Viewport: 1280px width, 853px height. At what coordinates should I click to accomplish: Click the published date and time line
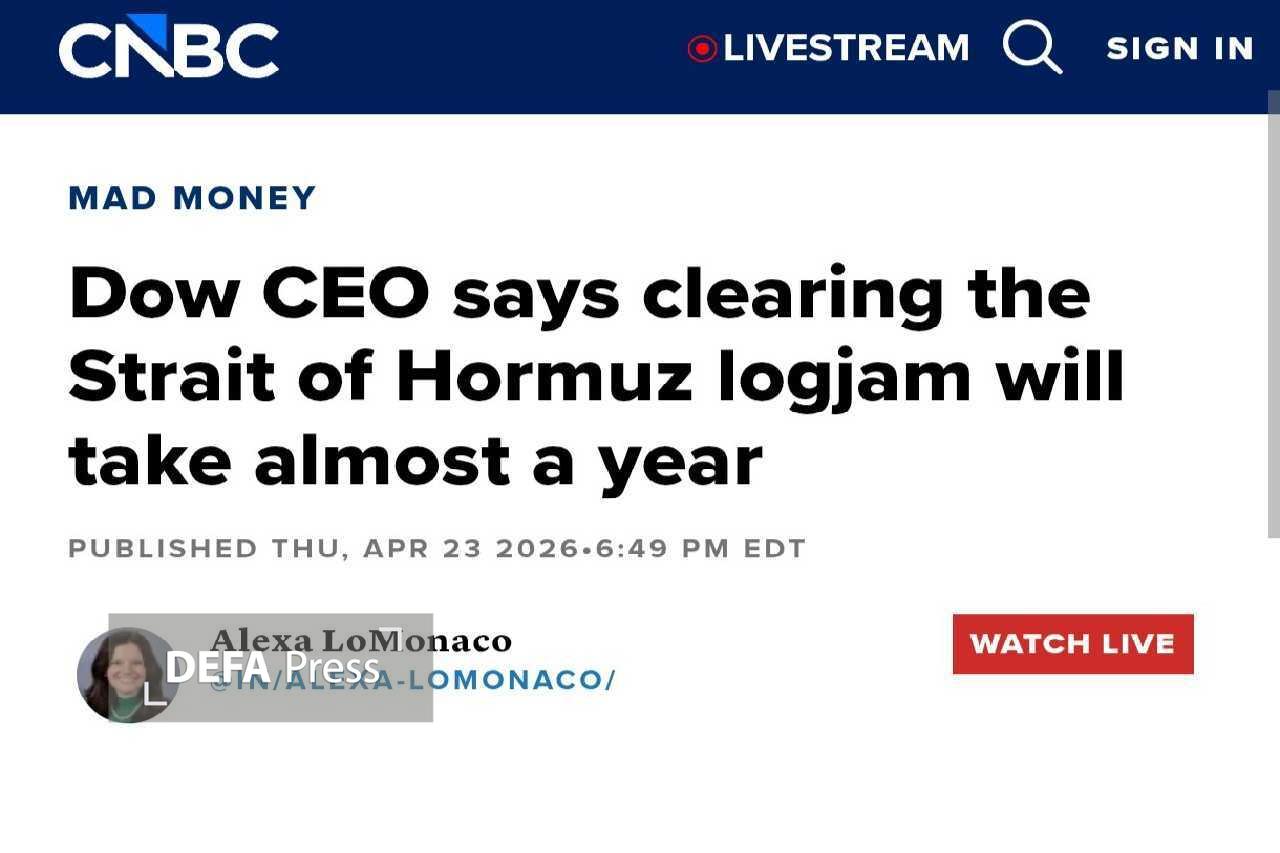pyautogui.click(x=436, y=548)
